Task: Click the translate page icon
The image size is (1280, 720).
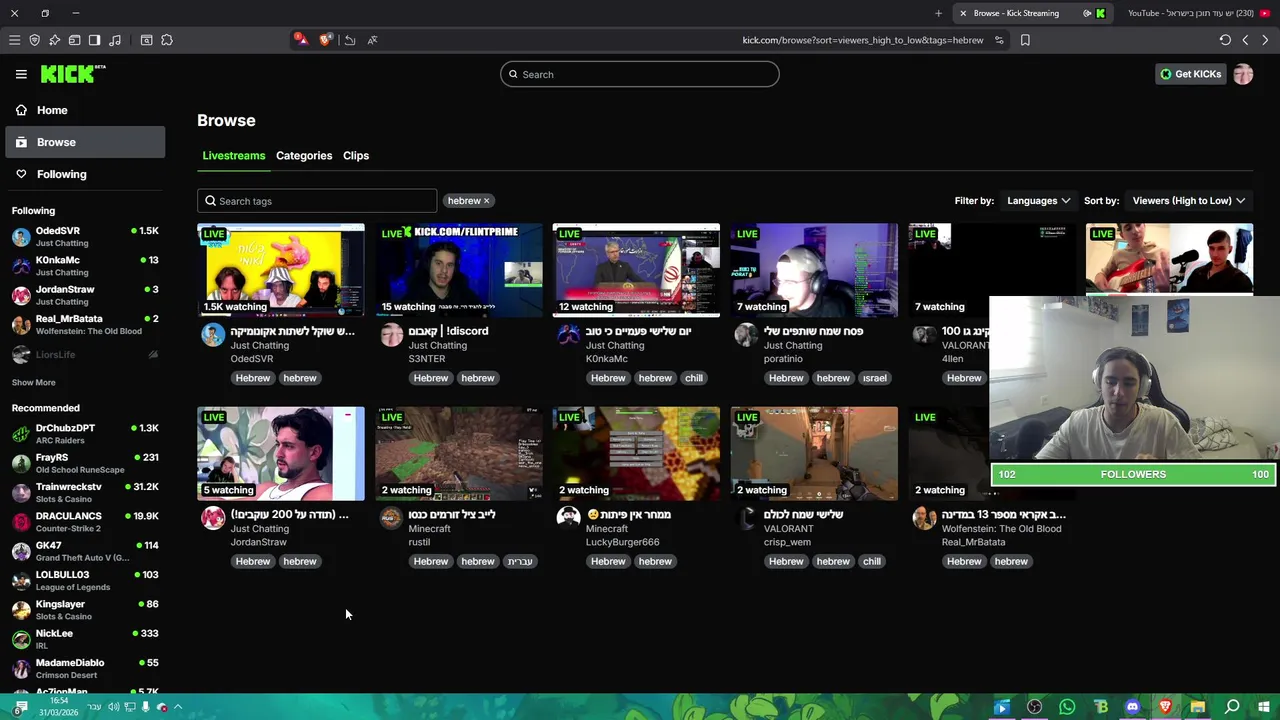Action: click(x=372, y=40)
